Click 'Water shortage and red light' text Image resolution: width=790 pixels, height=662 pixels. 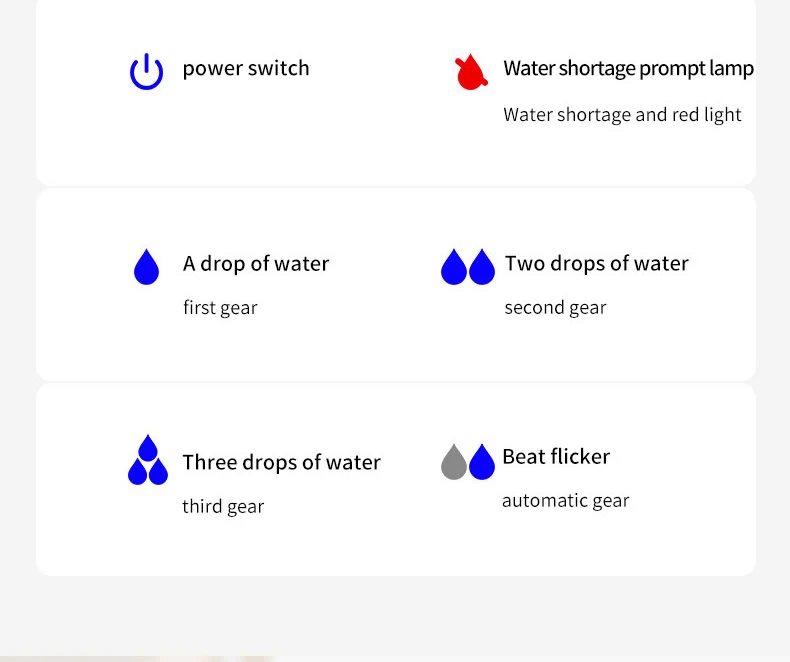[622, 115]
